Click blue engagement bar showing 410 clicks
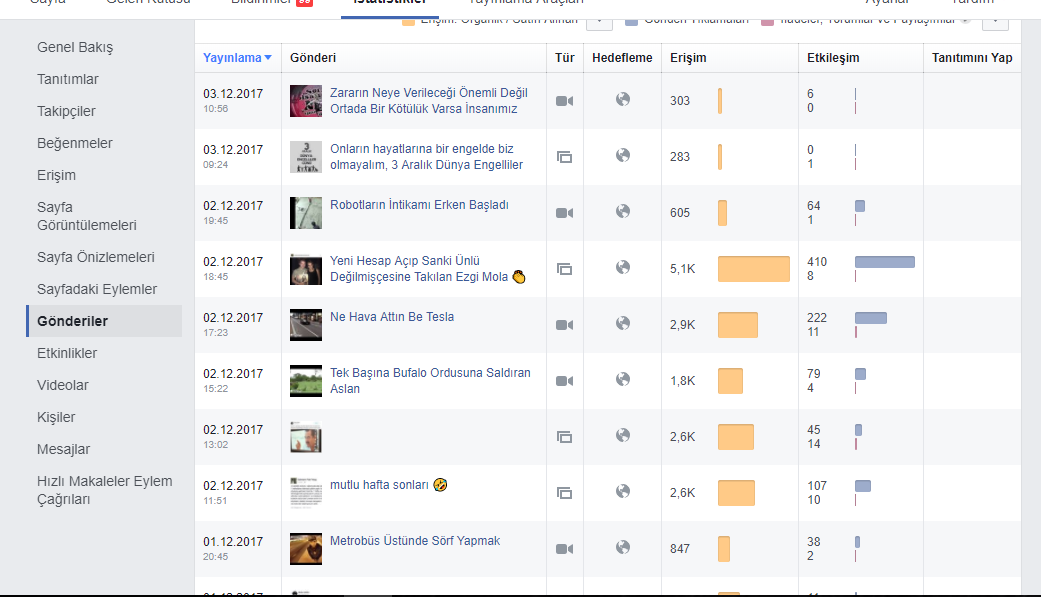The image size is (1041, 597). pos(885,262)
